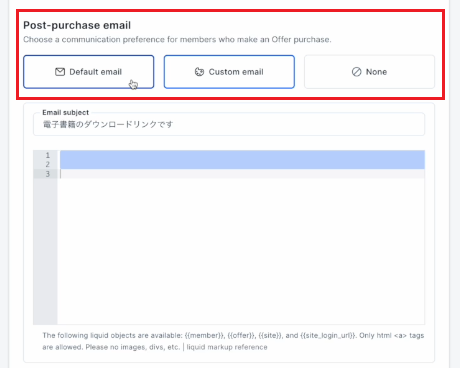This screenshot has width=460, height=368.
Task: Click the Post-purchase email heading
Action: coord(77,25)
